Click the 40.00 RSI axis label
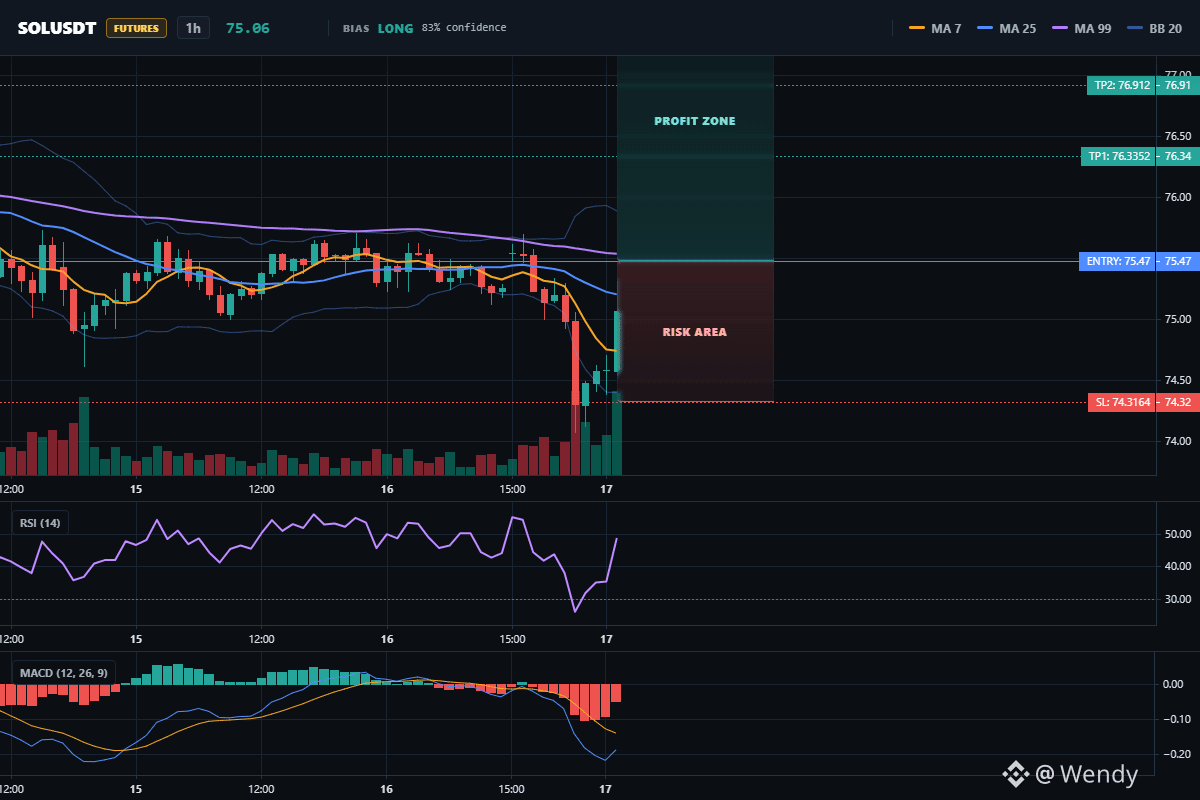Viewport: 1200px width, 800px height. click(x=1178, y=566)
